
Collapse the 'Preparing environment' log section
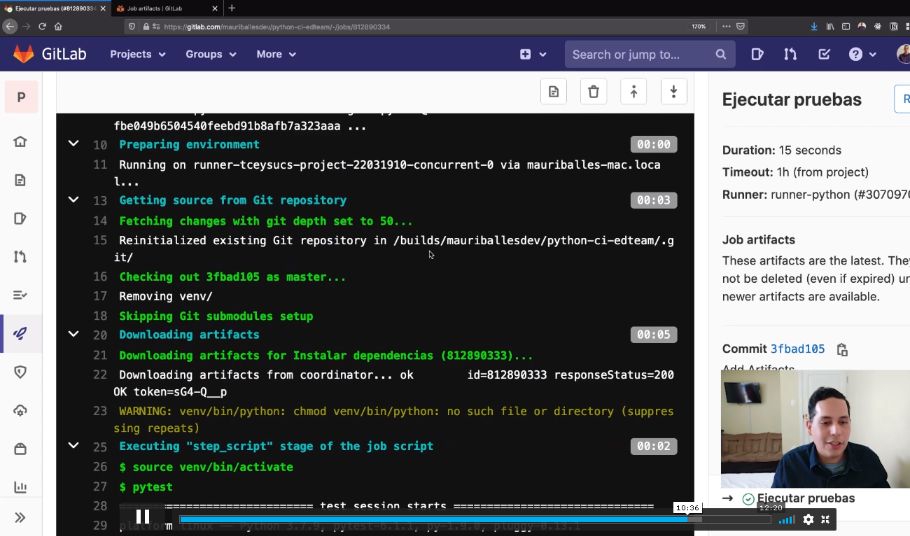tap(73, 144)
